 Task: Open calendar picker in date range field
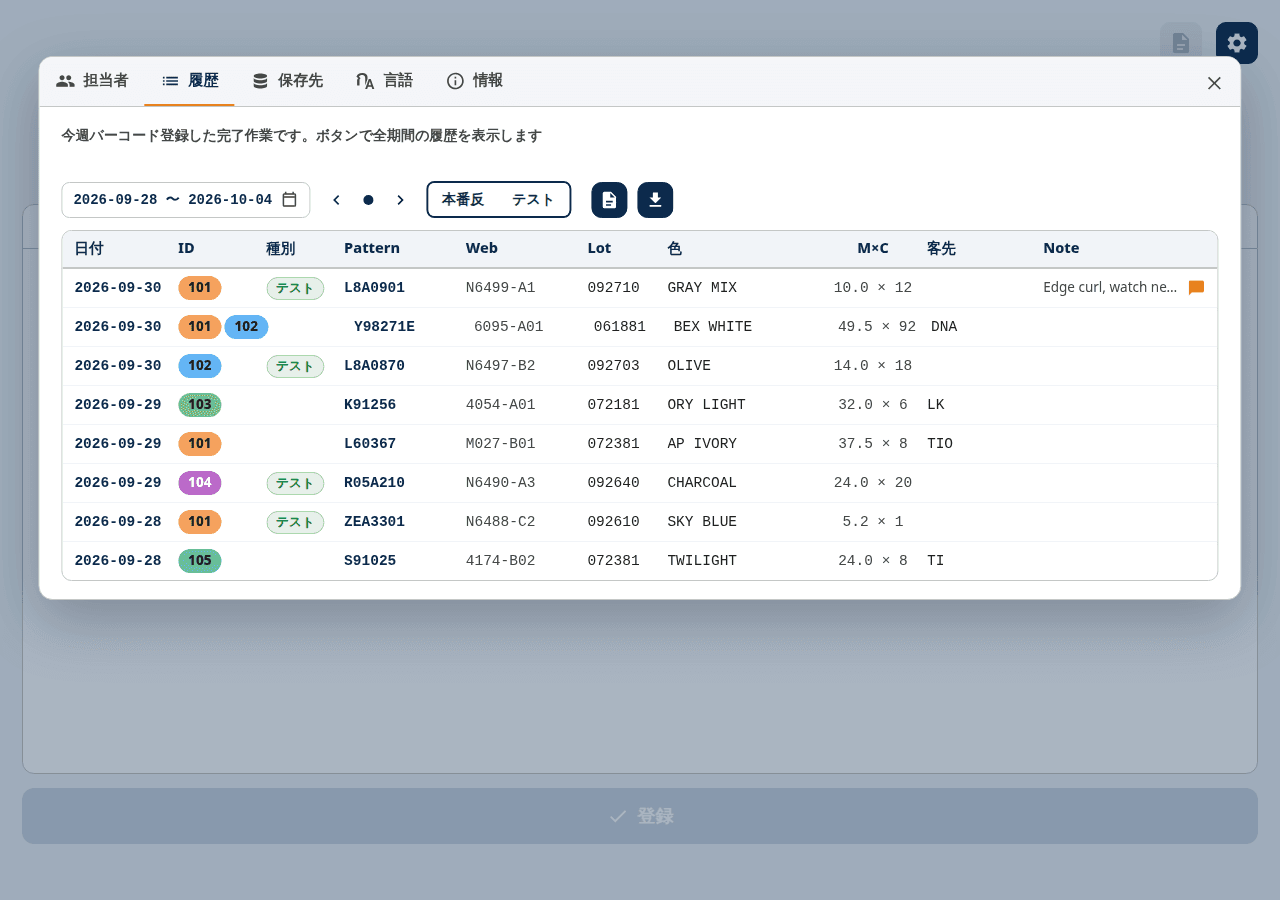tap(289, 200)
